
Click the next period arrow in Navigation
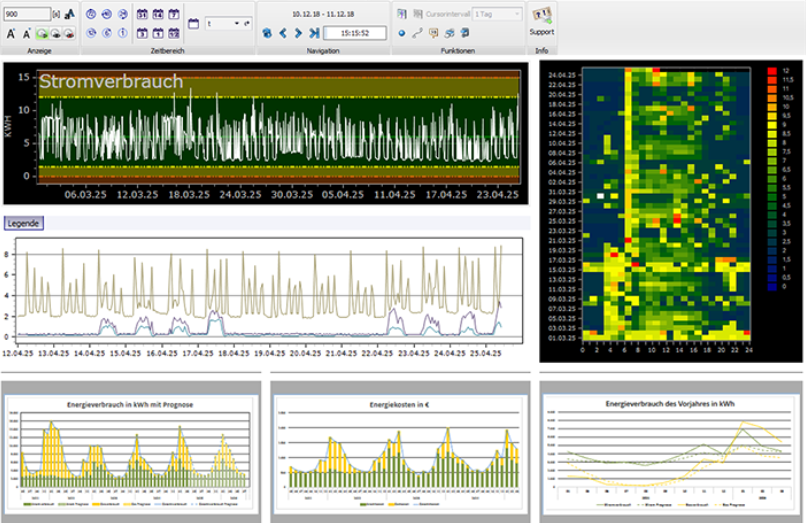(x=298, y=33)
